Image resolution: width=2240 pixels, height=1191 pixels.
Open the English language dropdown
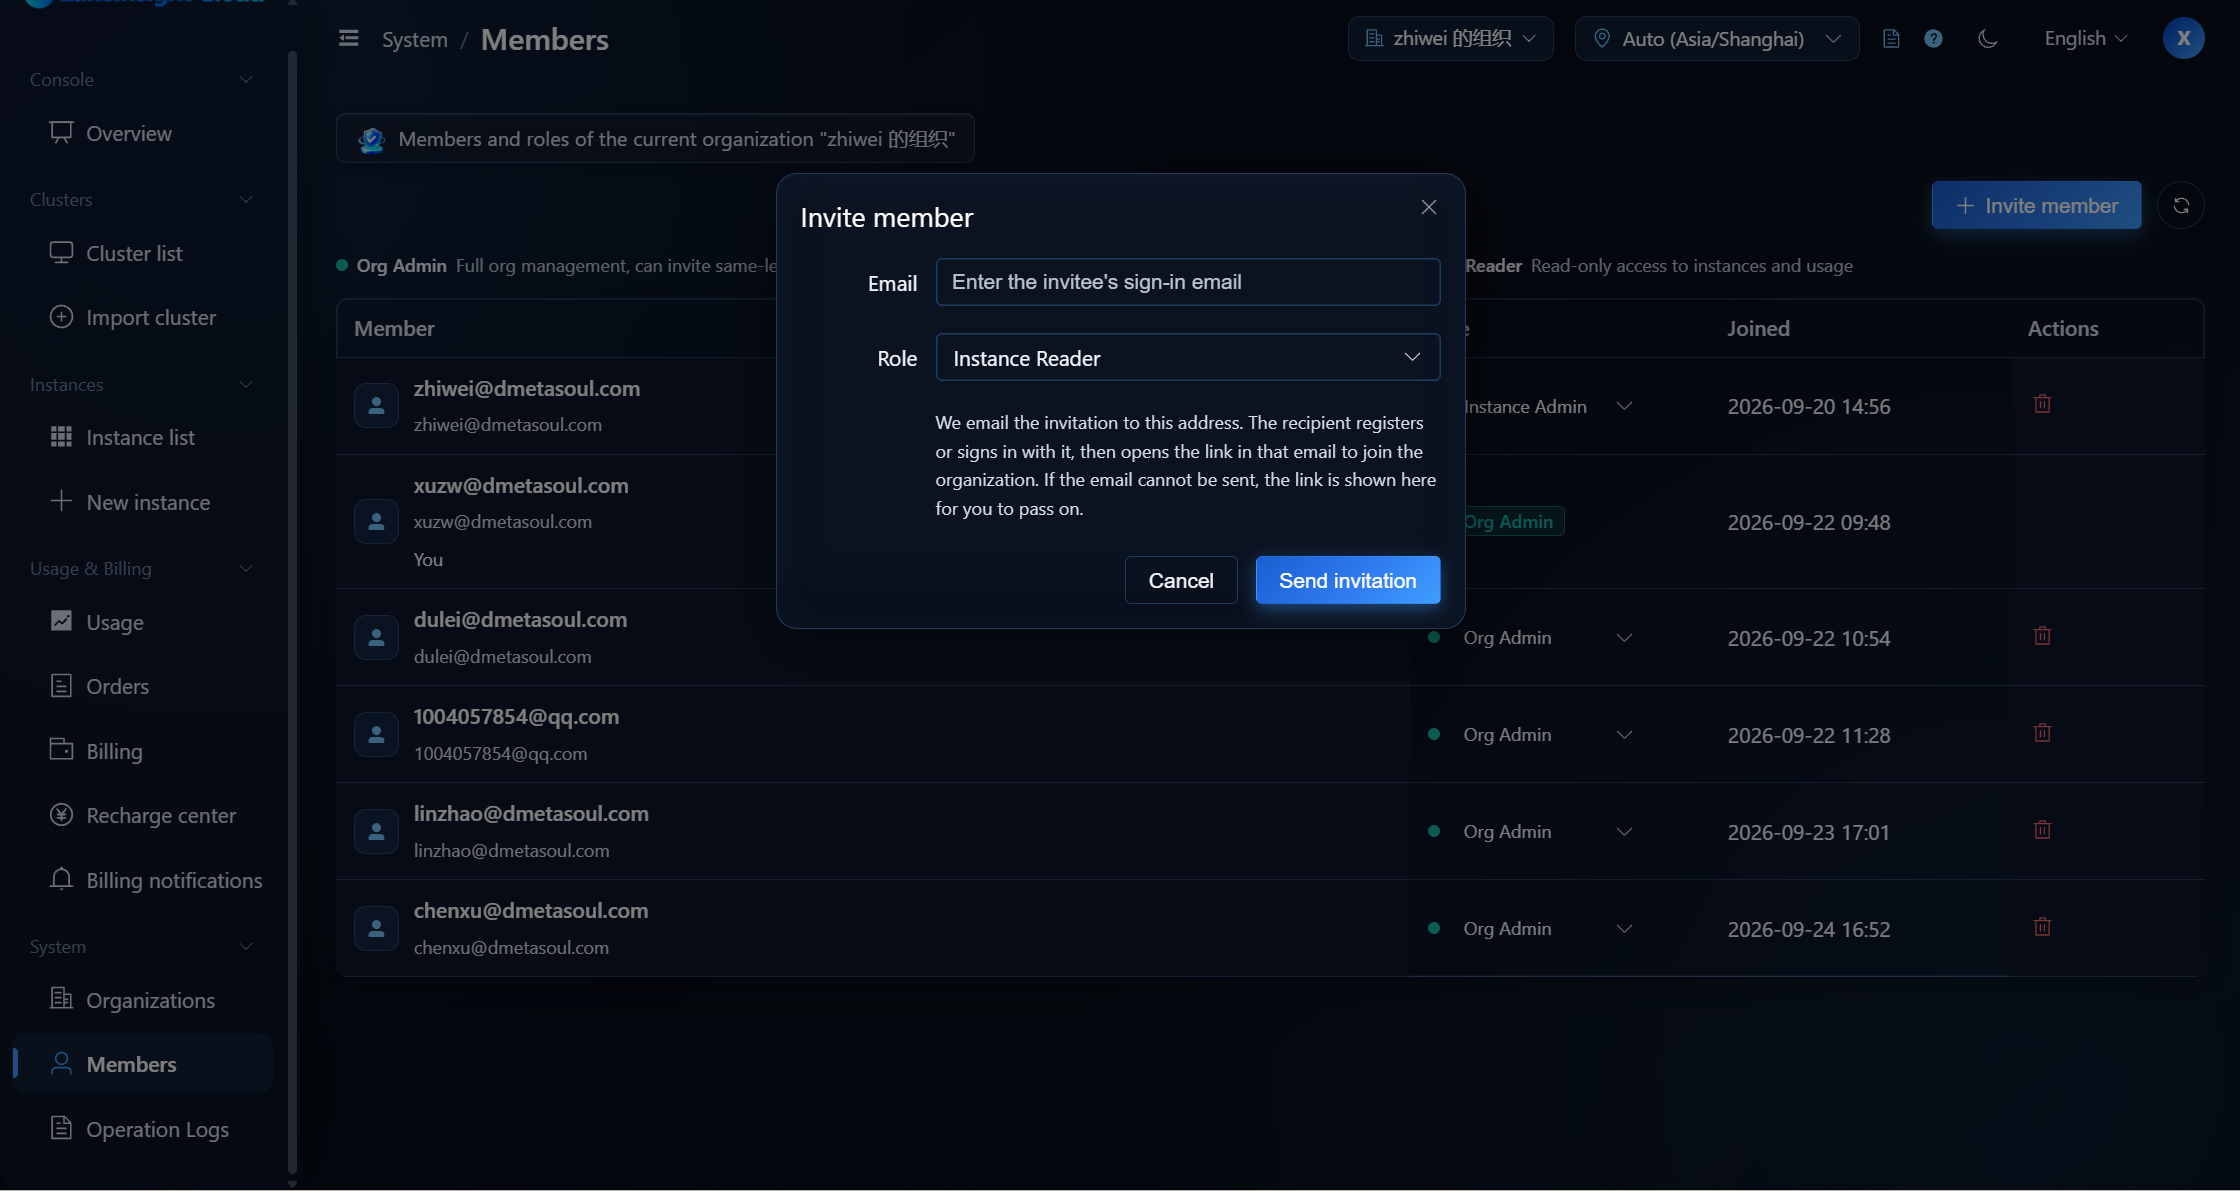(2085, 39)
